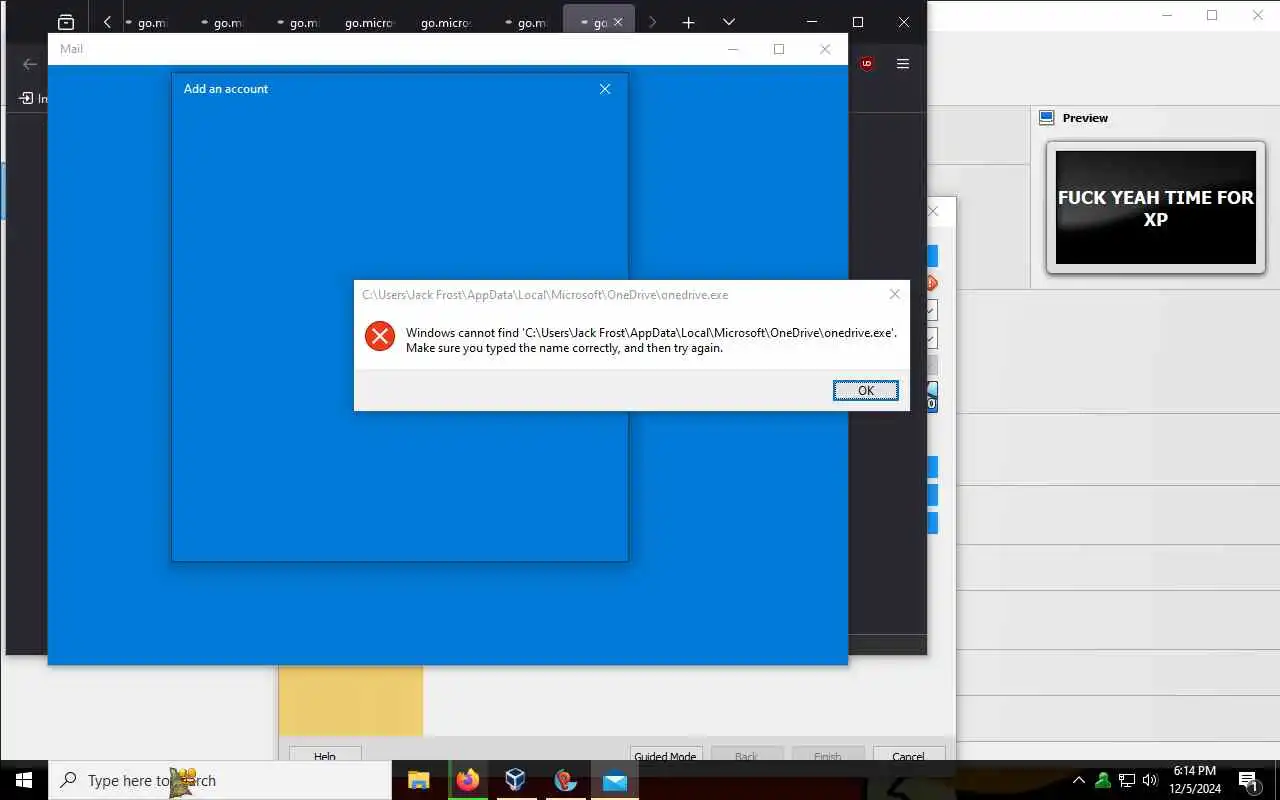Close the onedrive.exe error dialog with X

coord(894,294)
